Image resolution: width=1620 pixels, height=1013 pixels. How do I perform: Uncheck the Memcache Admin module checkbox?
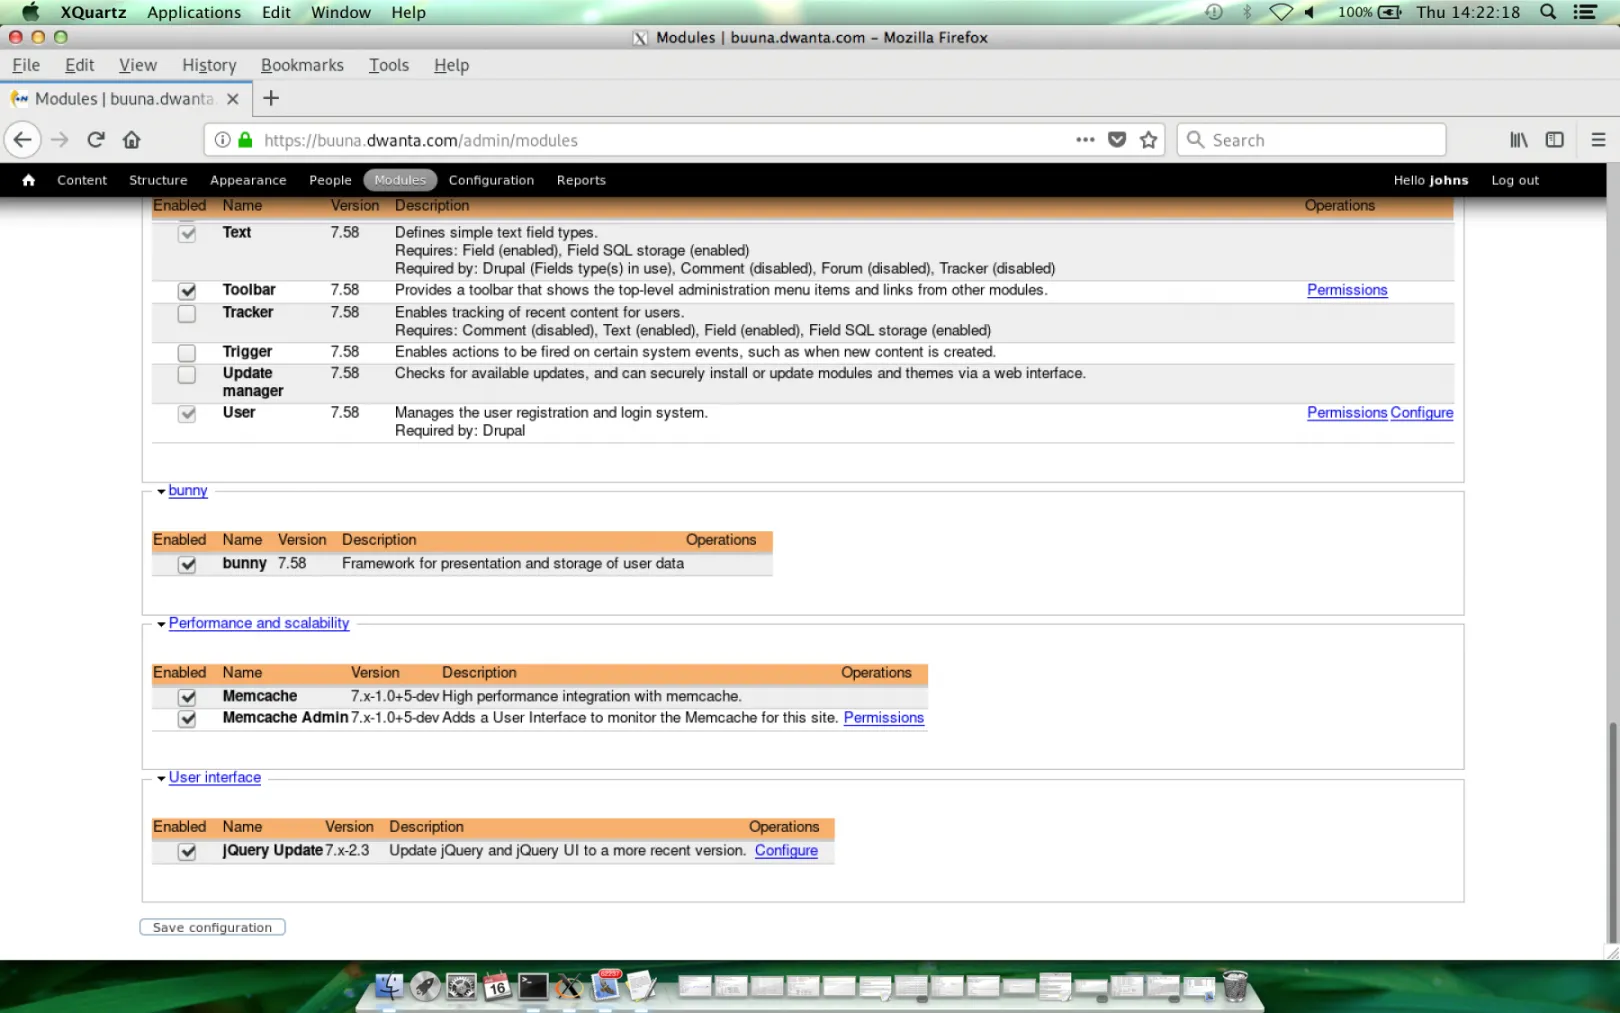pyautogui.click(x=187, y=719)
